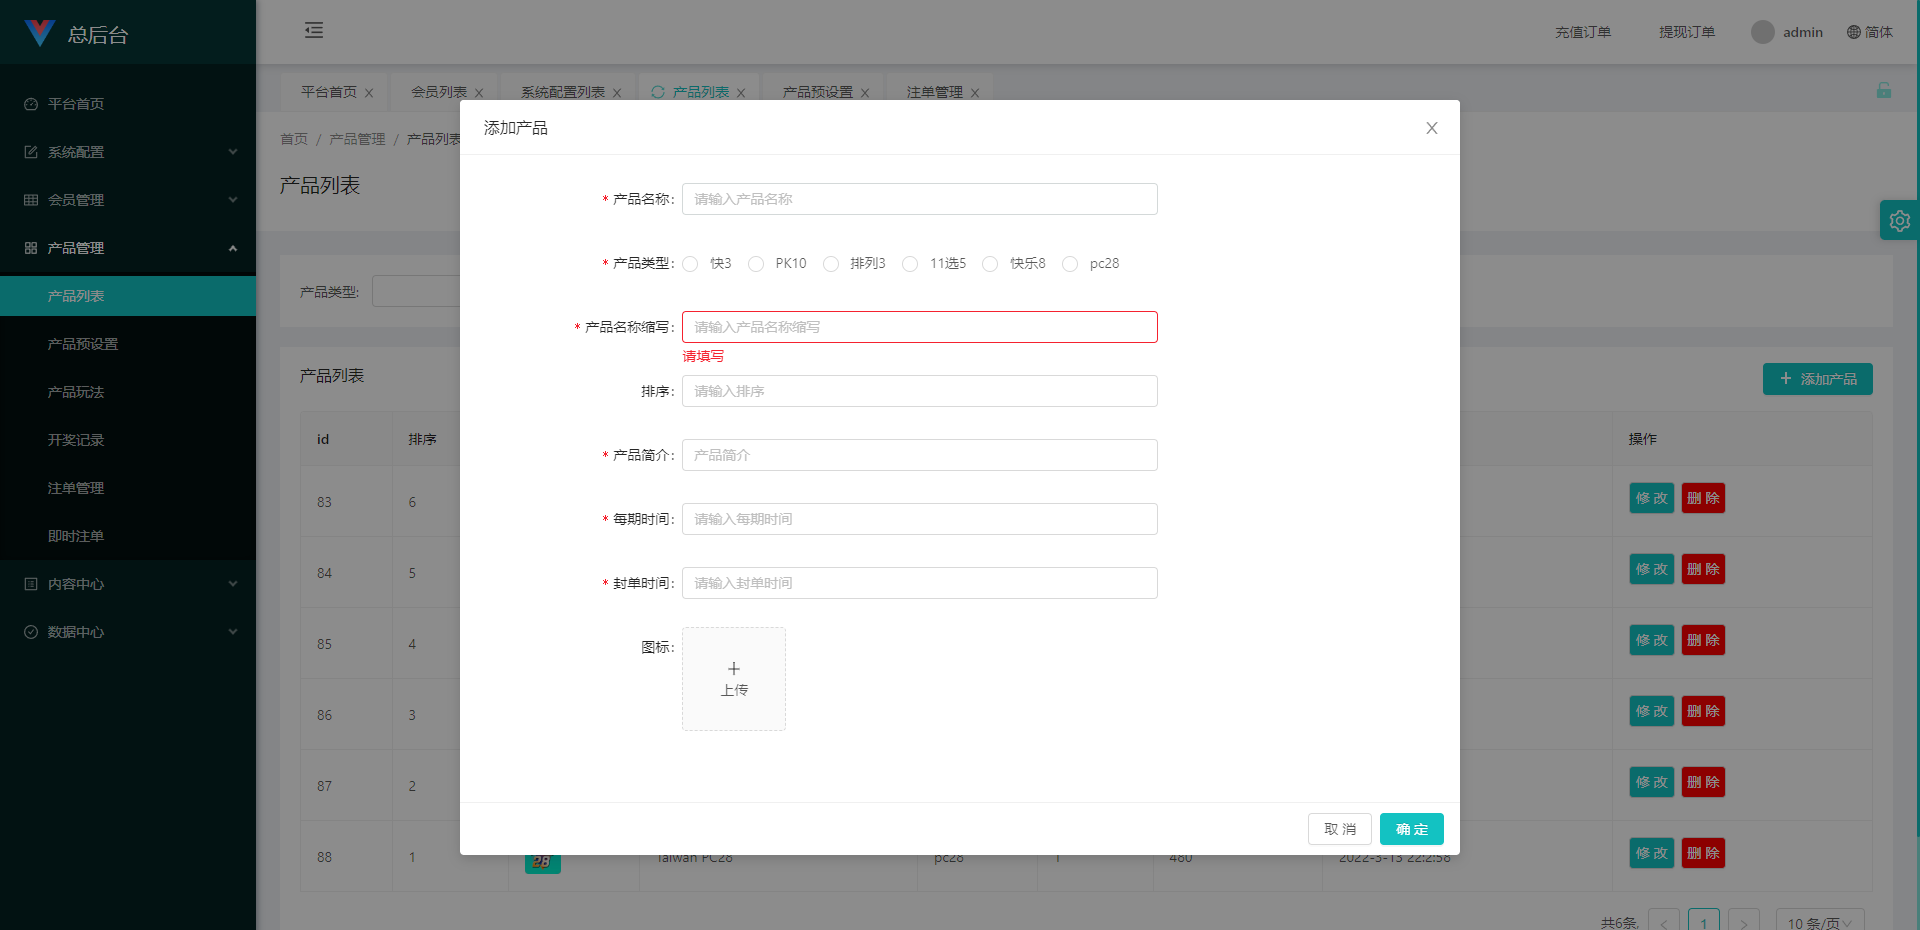Screen dimensions: 1920x930
Task: Click the 产品名称 input field
Action: click(918, 199)
